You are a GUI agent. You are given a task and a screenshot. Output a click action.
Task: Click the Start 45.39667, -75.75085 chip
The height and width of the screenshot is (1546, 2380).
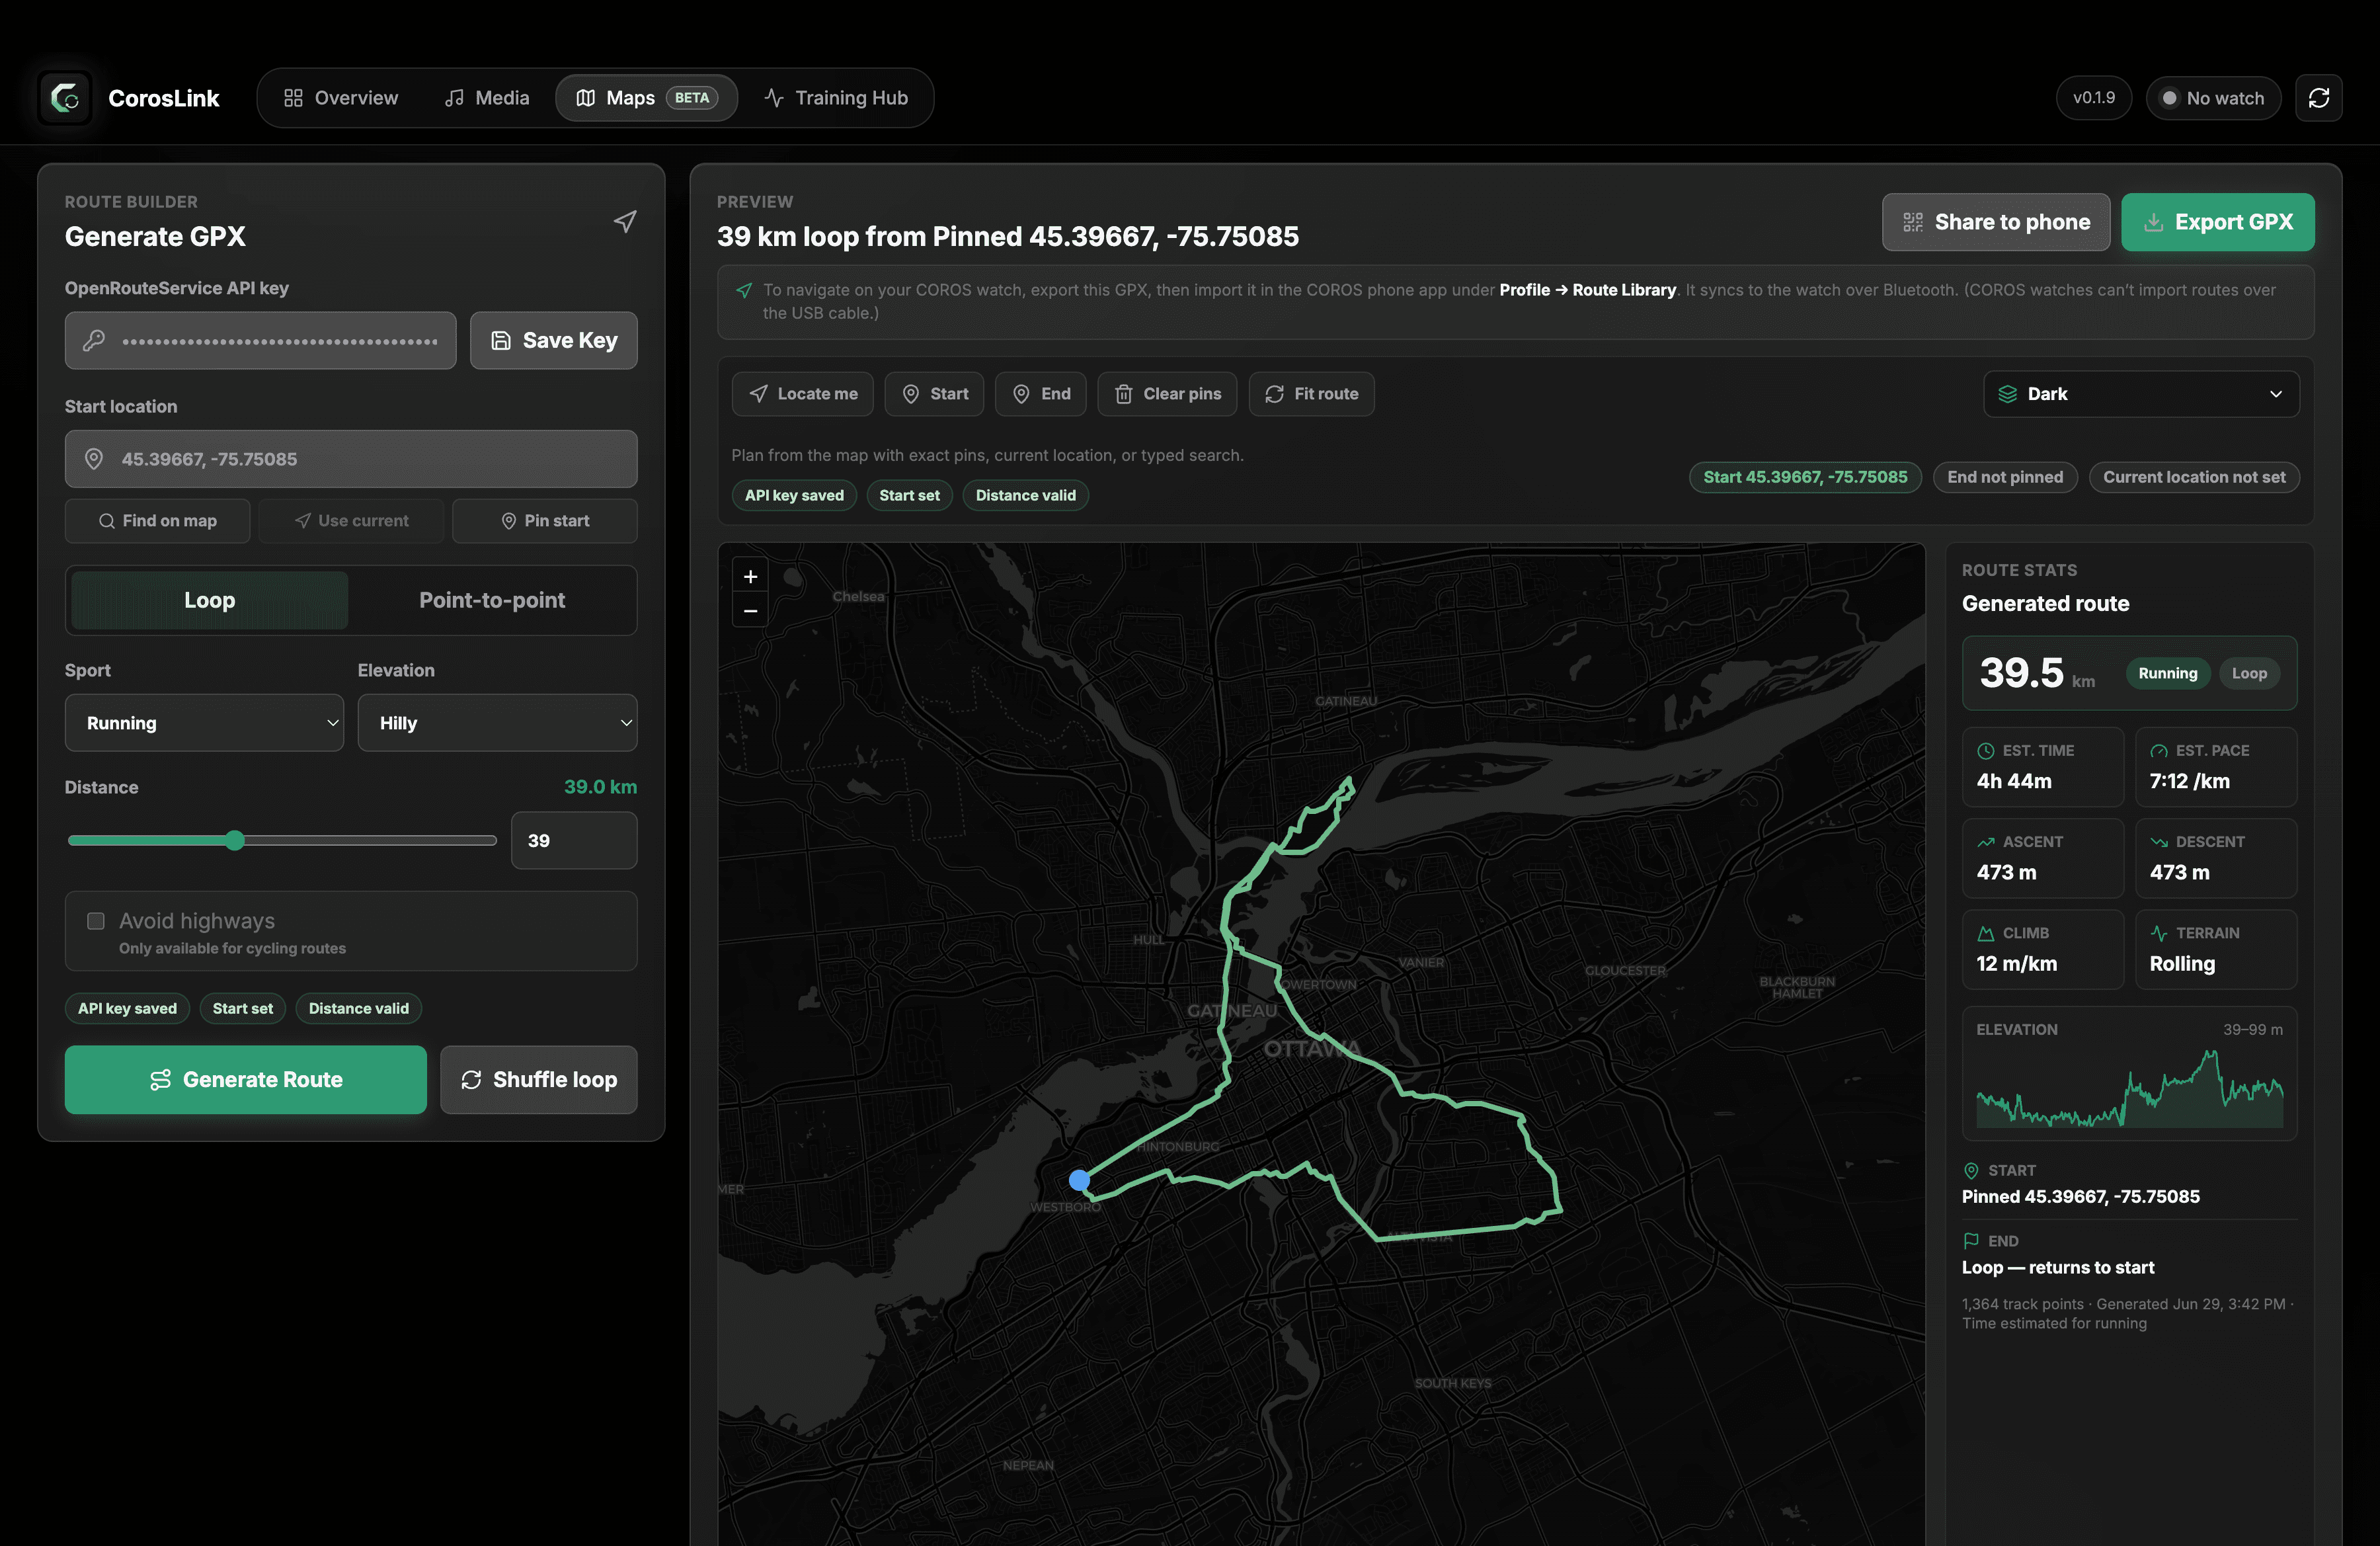pos(1805,477)
